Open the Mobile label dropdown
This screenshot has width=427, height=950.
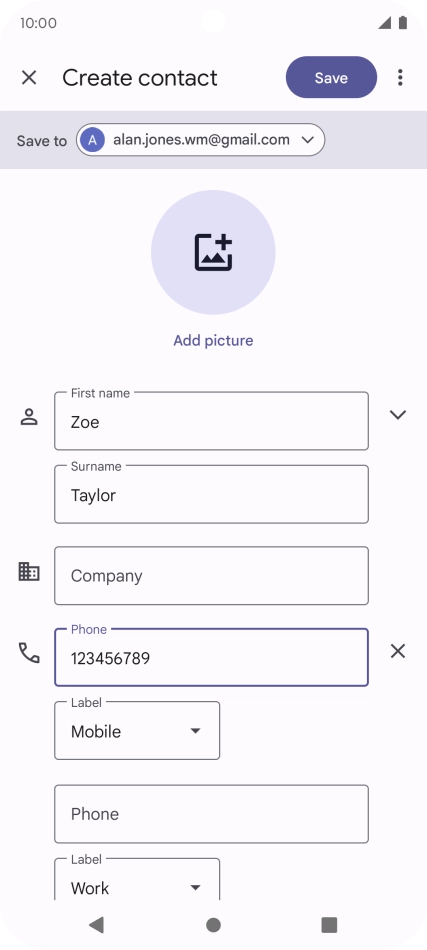coord(137,731)
